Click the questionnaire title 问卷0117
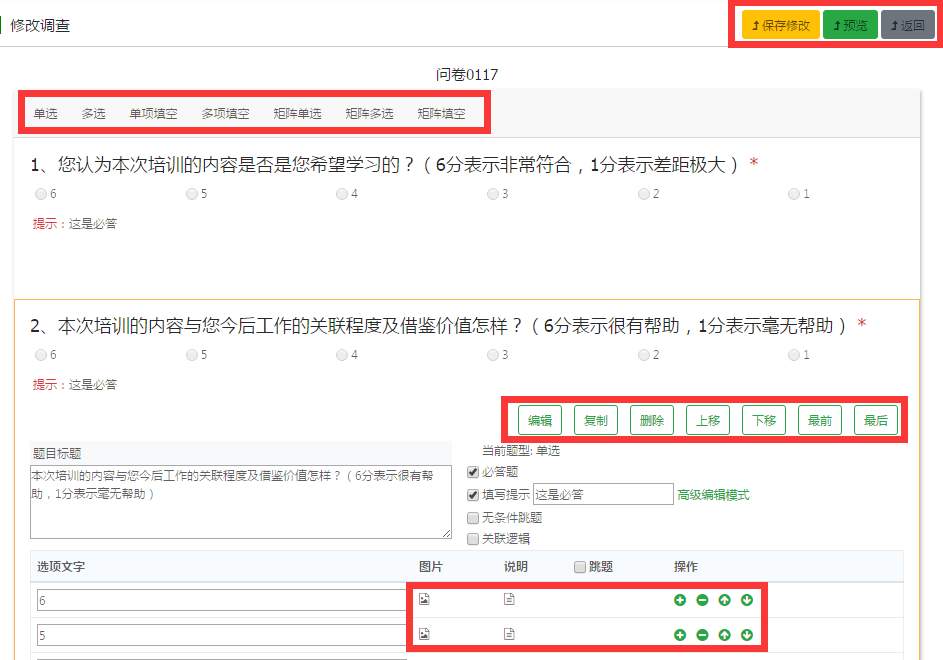Viewport: 943px width, 660px height. point(467,75)
